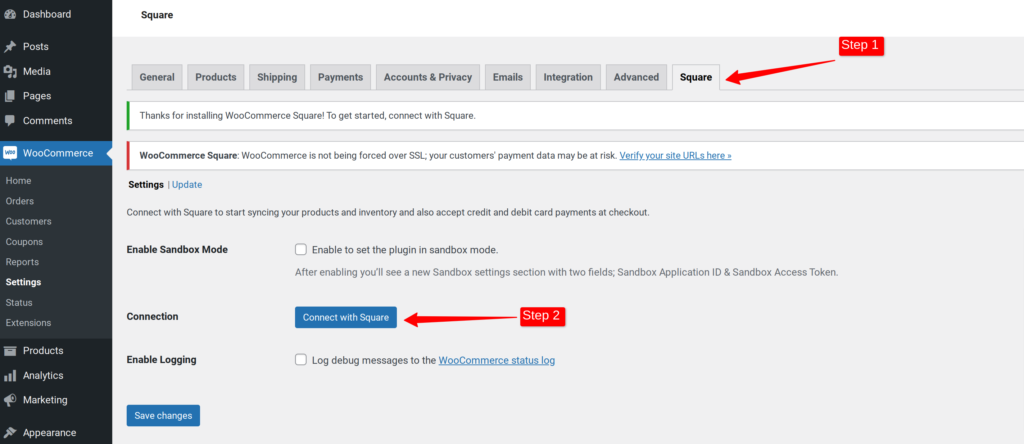Select the Shipping settings tab
This screenshot has height=444, width=1024.
tap(277, 77)
